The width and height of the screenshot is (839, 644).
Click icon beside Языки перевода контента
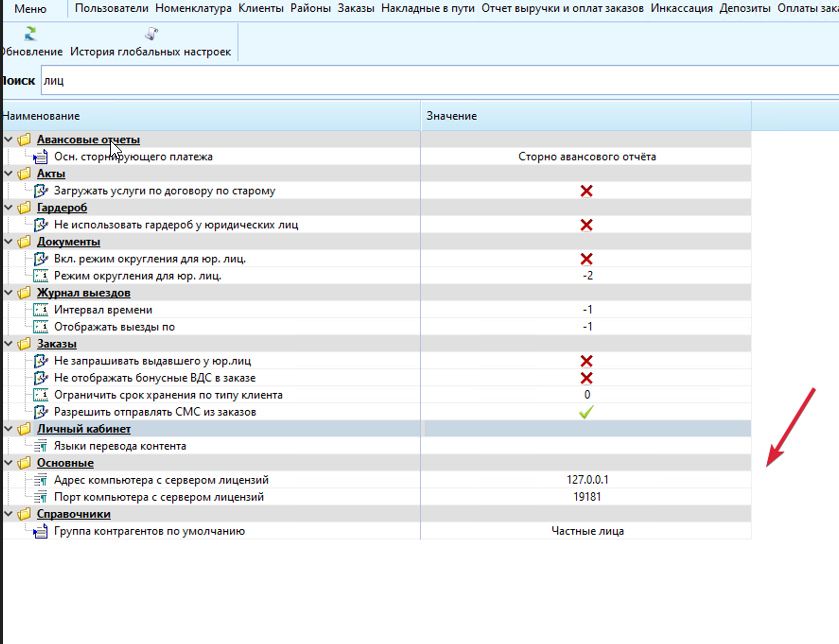(41, 446)
